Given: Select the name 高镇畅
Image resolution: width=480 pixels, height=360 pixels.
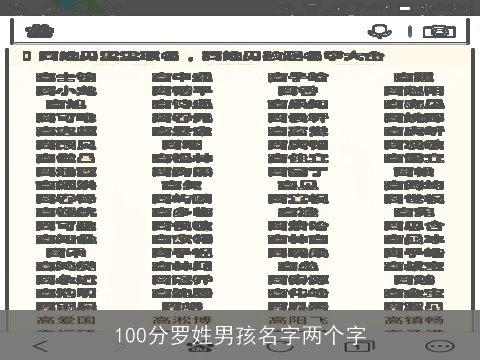Looking at the screenshot, I should 414,320.
